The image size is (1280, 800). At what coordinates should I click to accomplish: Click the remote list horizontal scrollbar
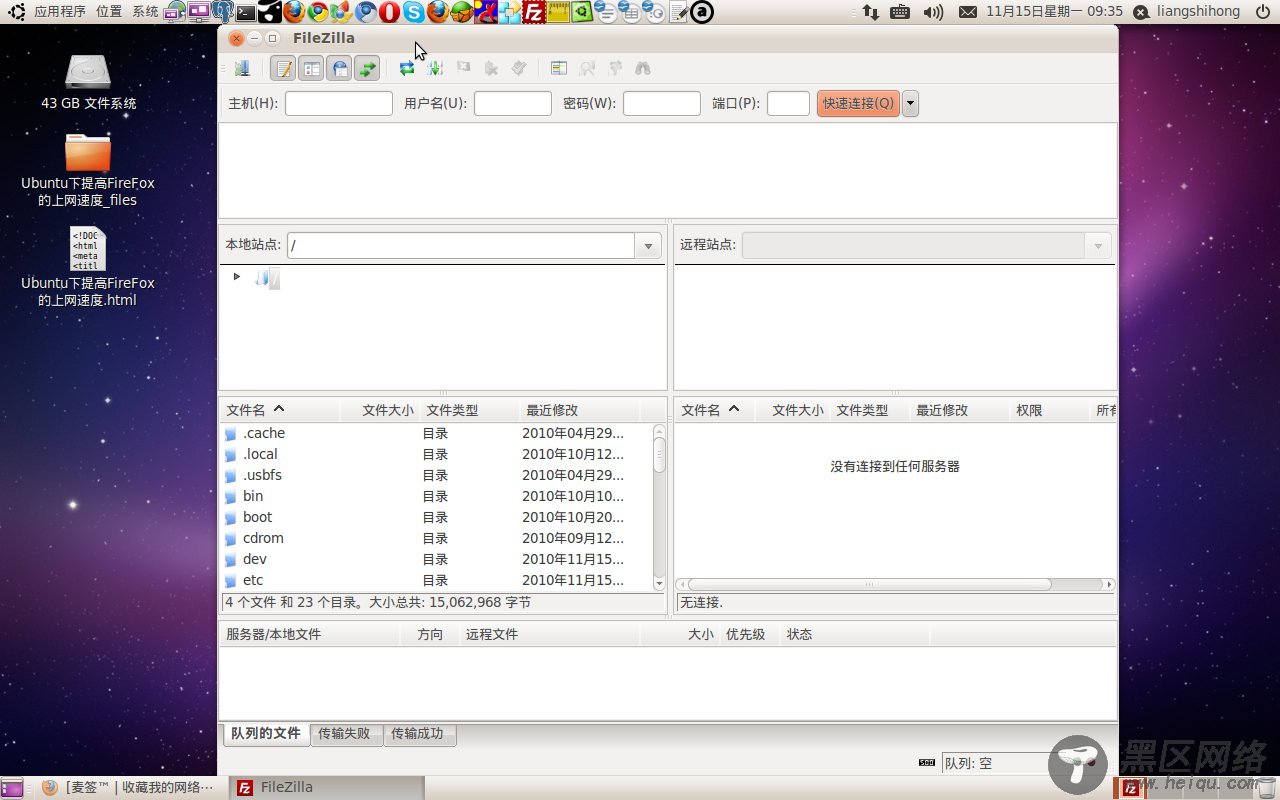(895, 584)
